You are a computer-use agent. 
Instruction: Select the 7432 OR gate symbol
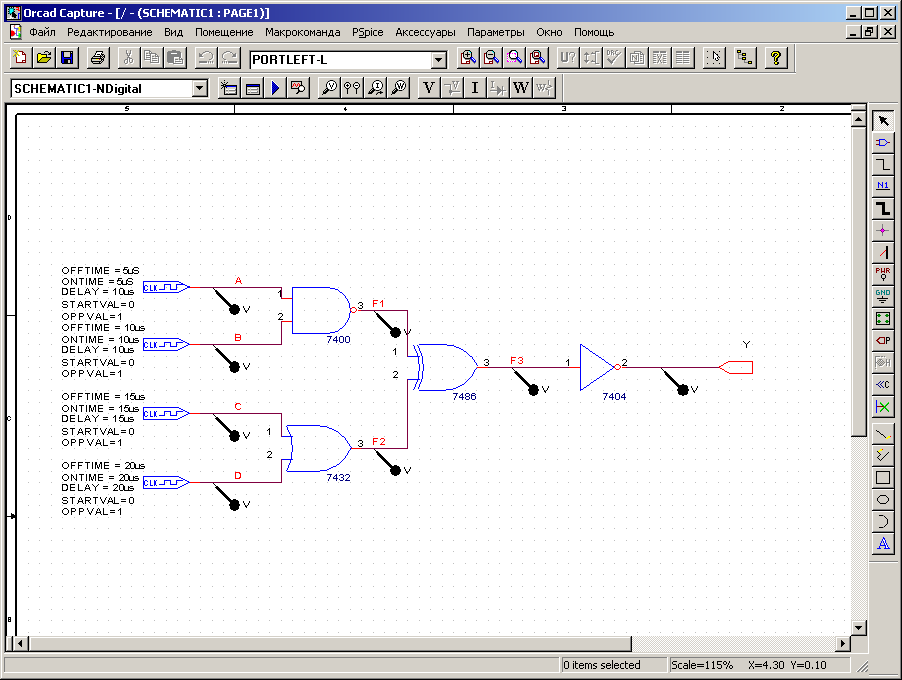(x=318, y=448)
